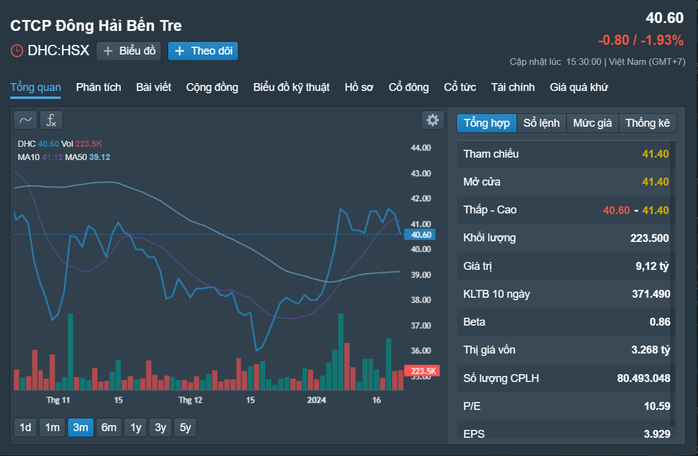Select the Thống kê panel tab

[647, 123]
